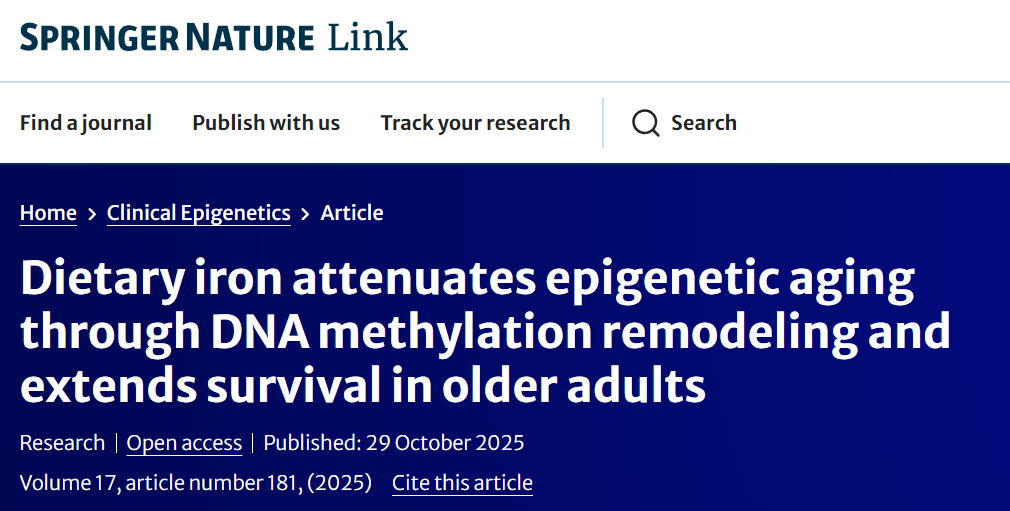
Task: Open the Publish with us menu
Action: pyautogui.click(x=266, y=123)
